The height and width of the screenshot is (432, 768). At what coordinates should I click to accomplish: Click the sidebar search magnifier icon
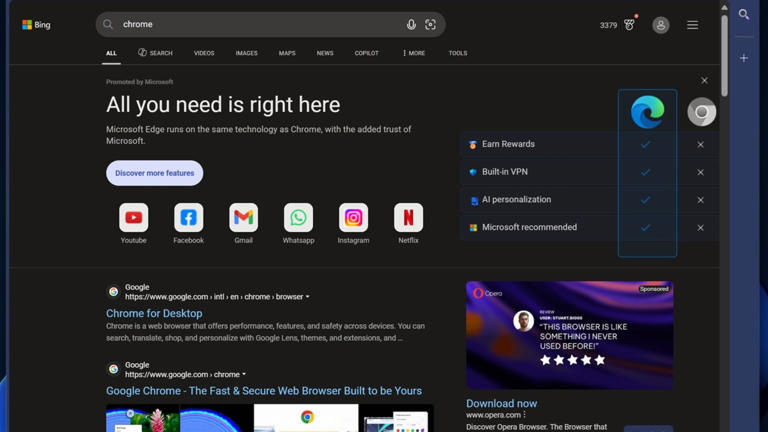point(744,15)
